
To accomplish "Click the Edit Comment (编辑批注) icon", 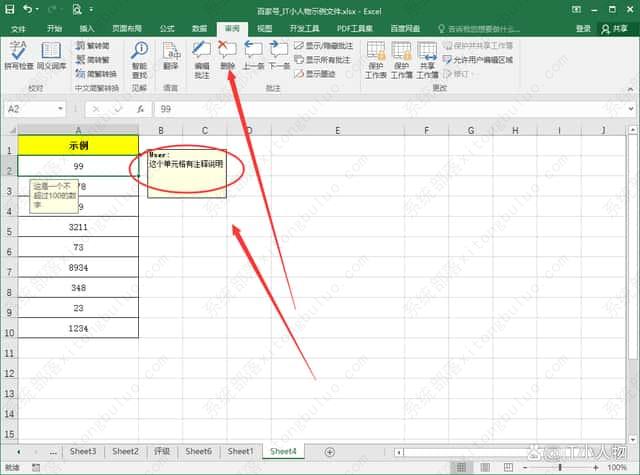I will (x=201, y=54).
